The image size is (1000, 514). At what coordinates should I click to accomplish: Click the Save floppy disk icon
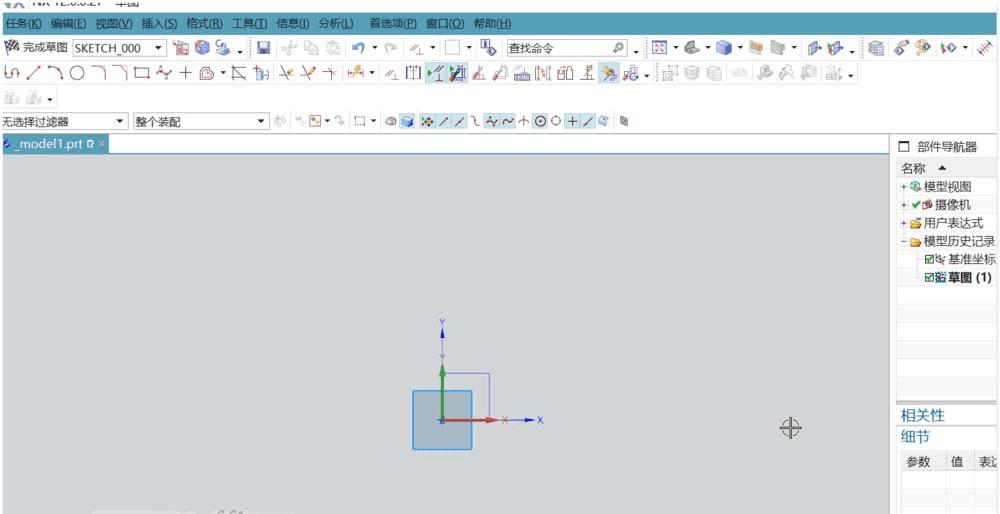click(x=263, y=48)
